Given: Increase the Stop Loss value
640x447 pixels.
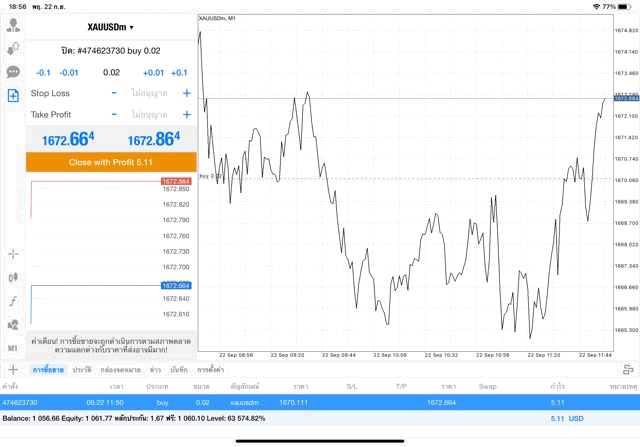Looking at the screenshot, I should coord(186,93).
